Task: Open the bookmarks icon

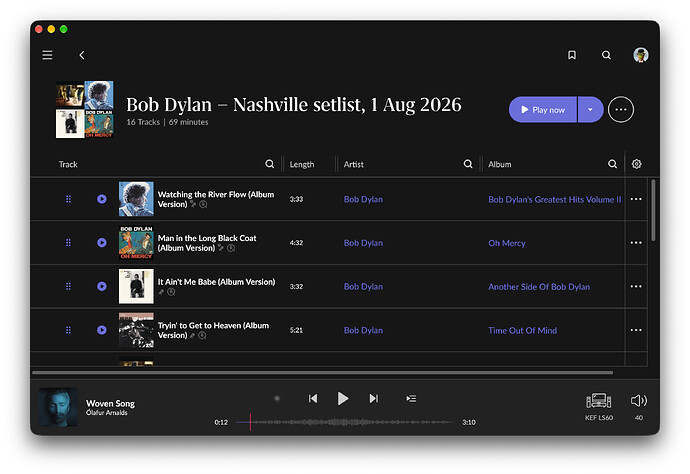Action: [572, 55]
